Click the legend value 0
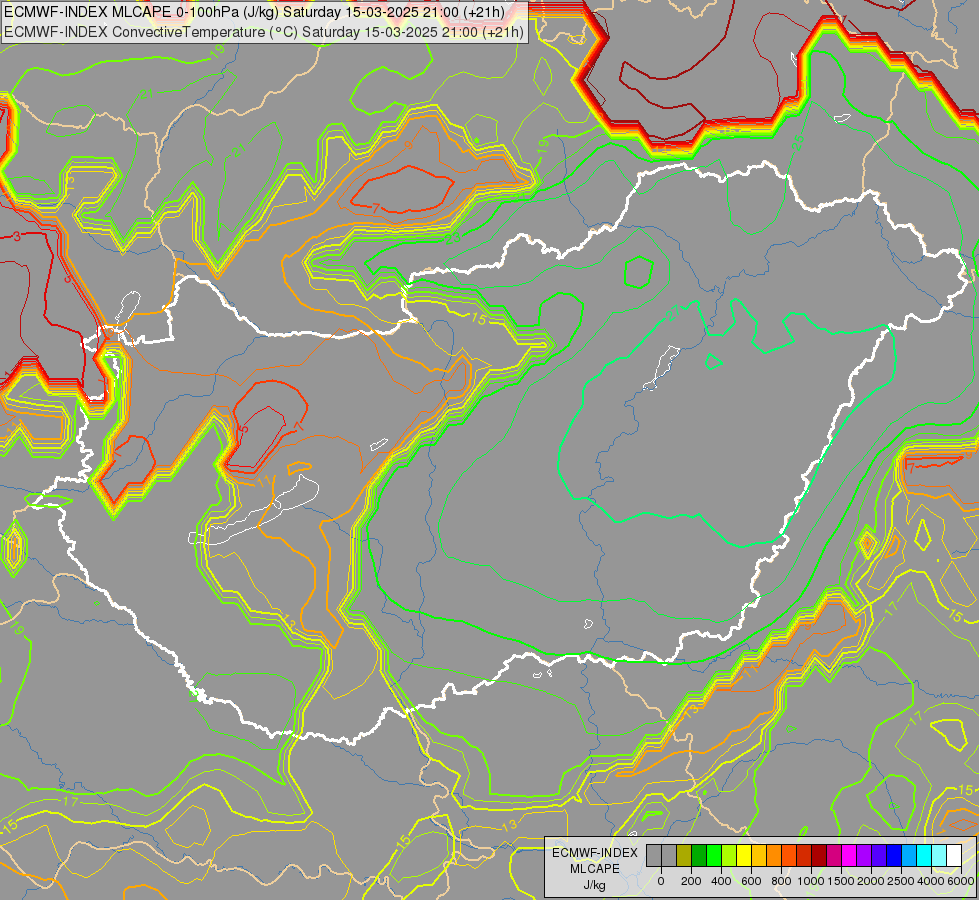The width and height of the screenshot is (979, 900). click(x=661, y=881)
